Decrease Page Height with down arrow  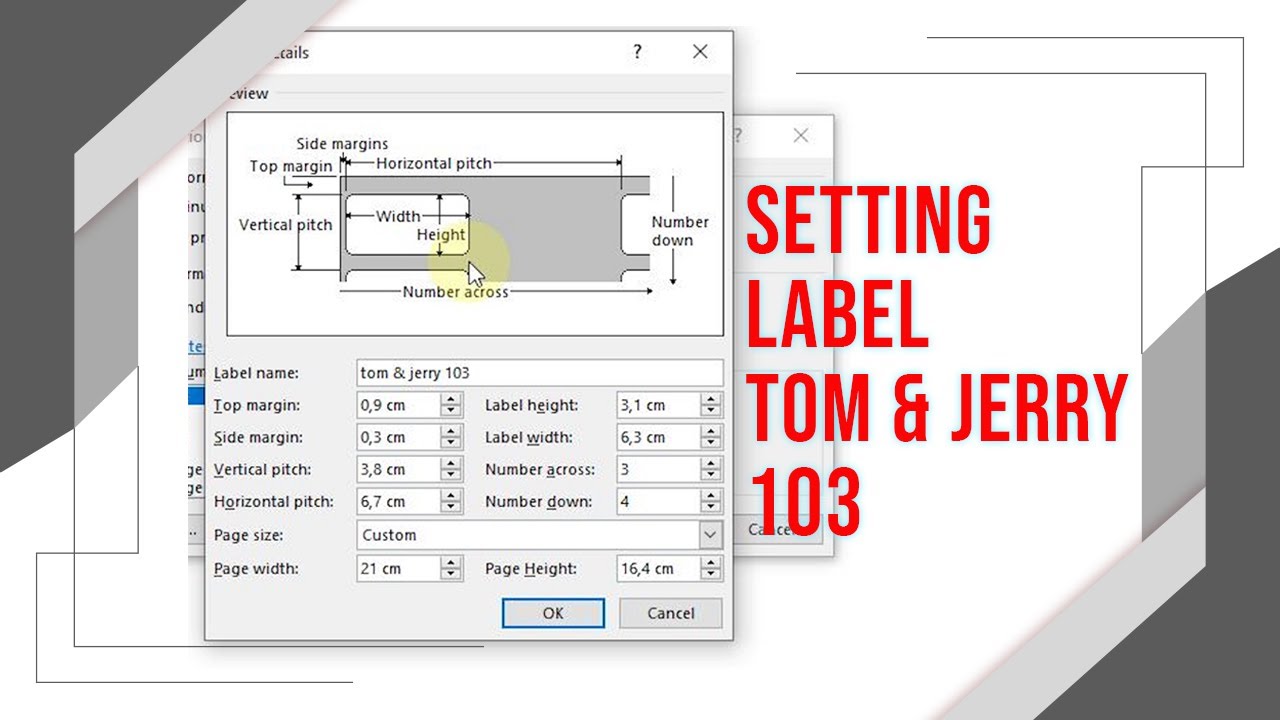(711, 575)
